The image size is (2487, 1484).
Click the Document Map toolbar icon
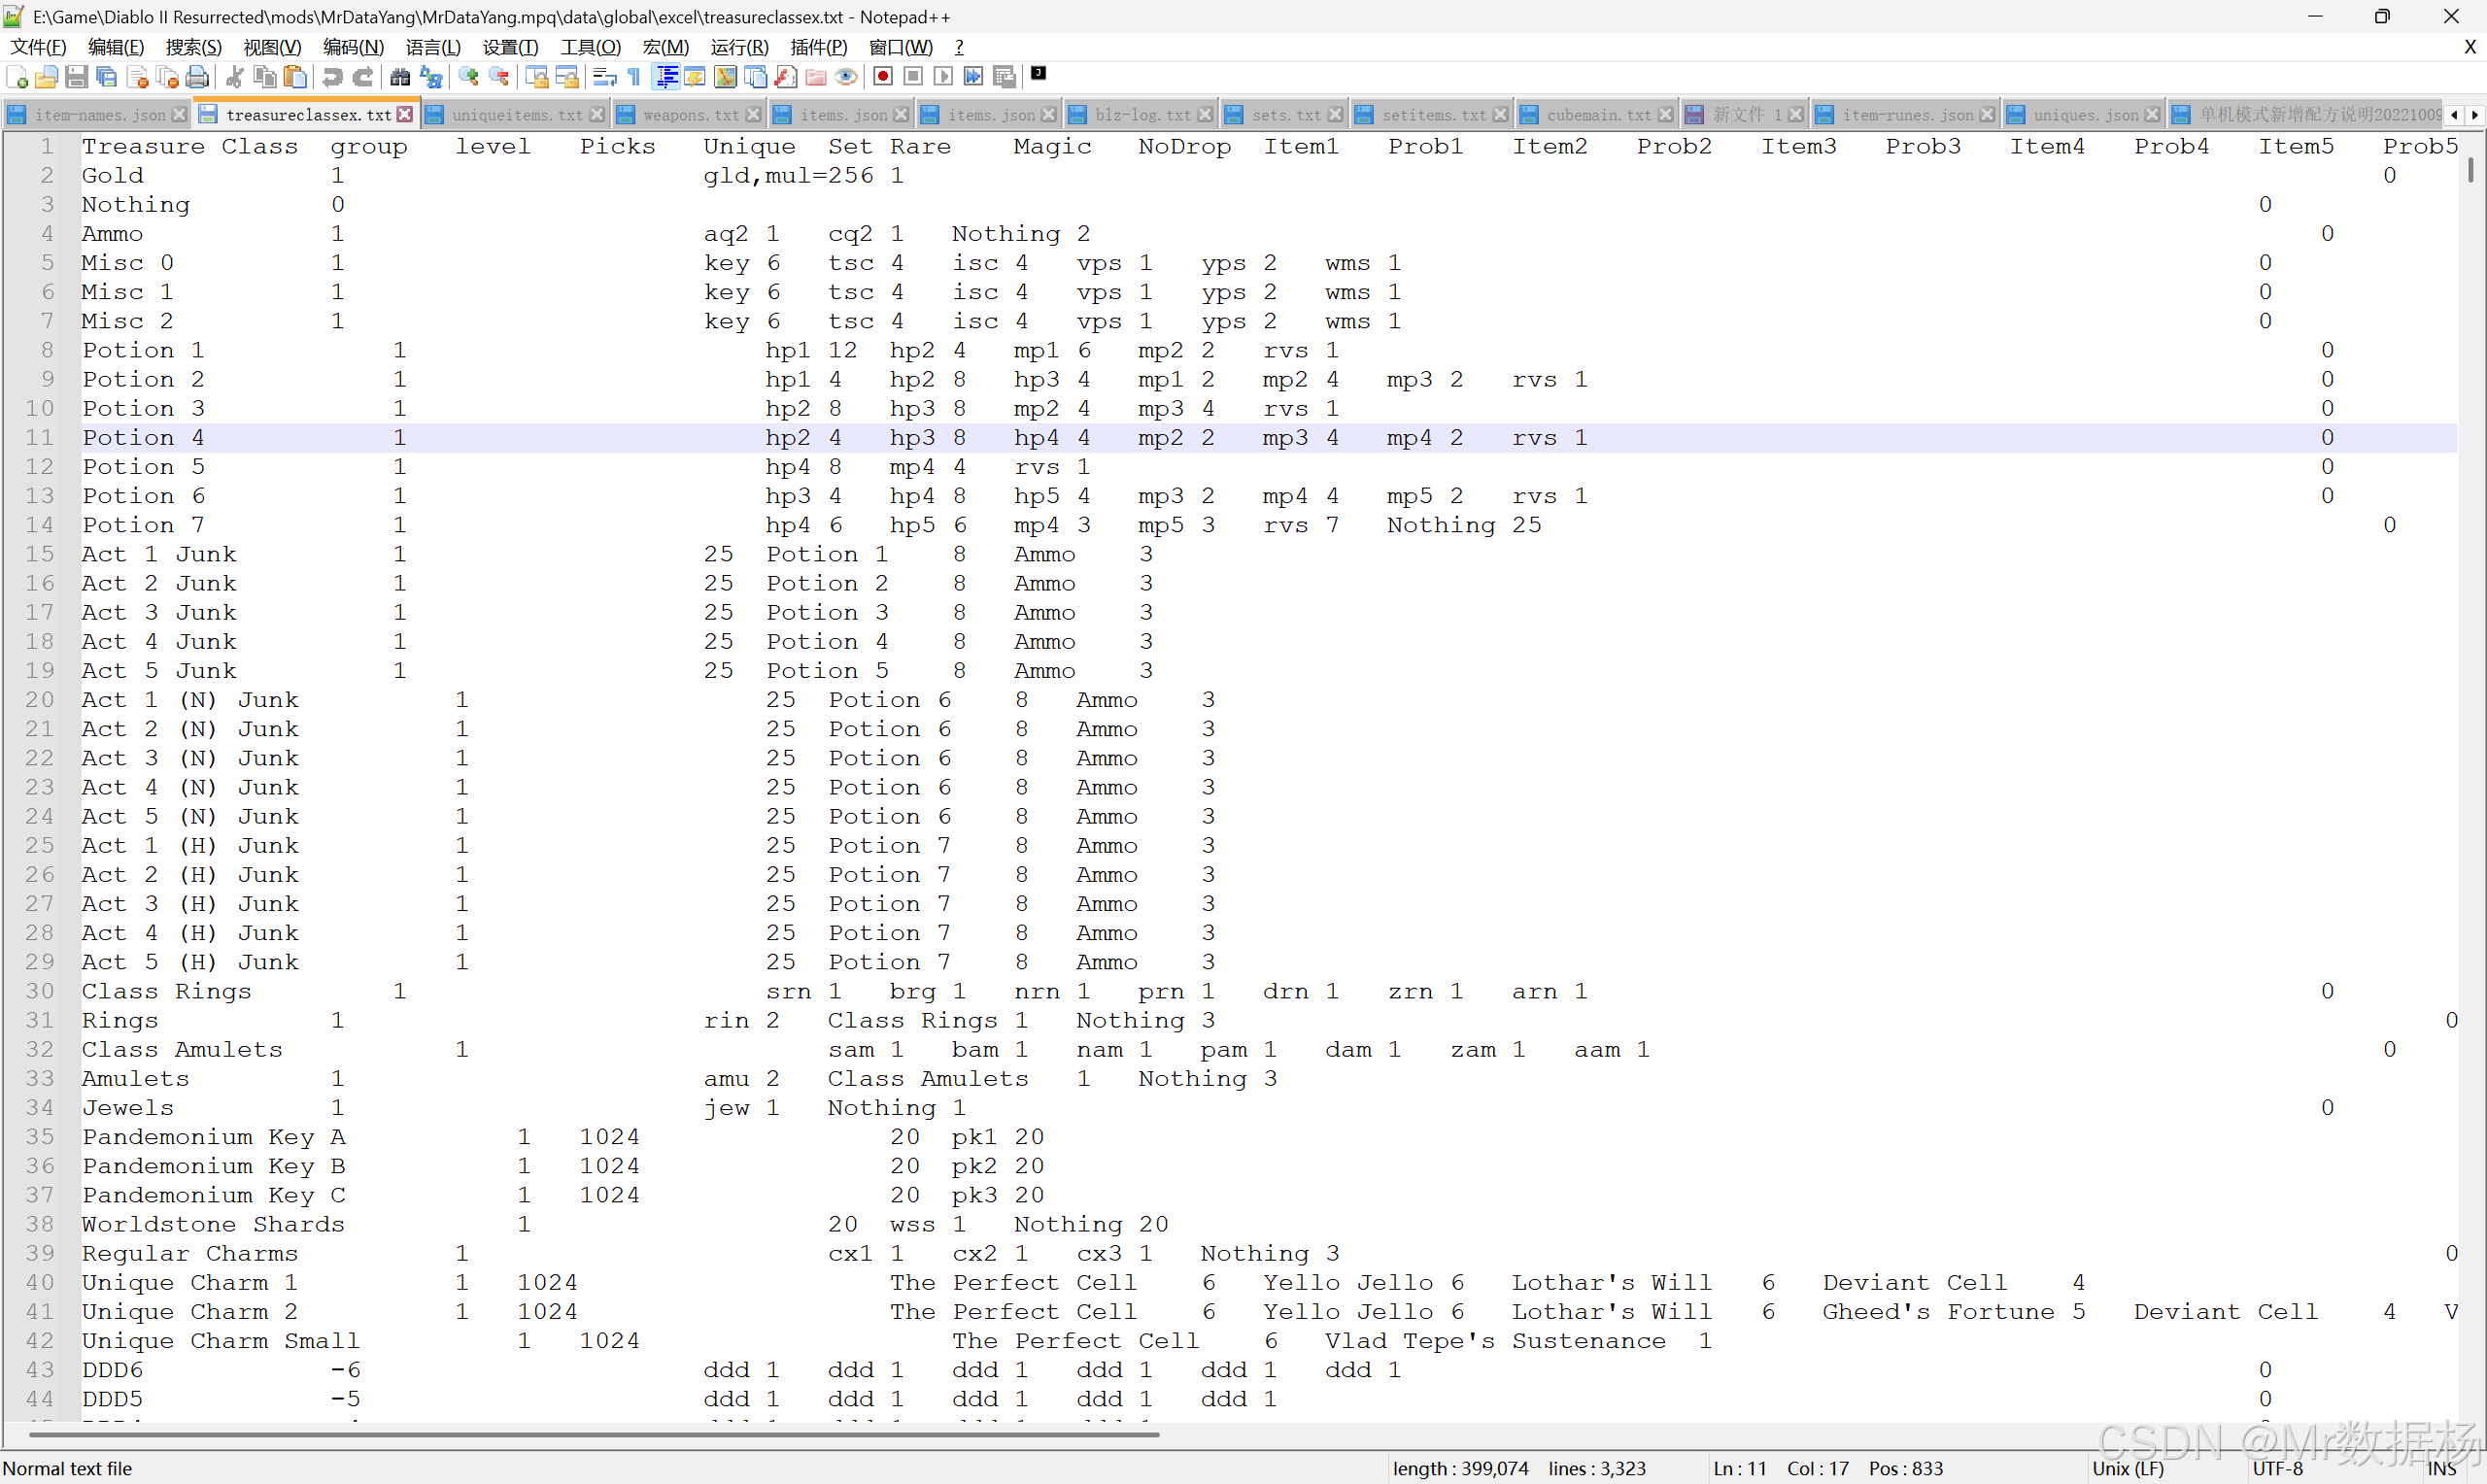tap(725, 77)
